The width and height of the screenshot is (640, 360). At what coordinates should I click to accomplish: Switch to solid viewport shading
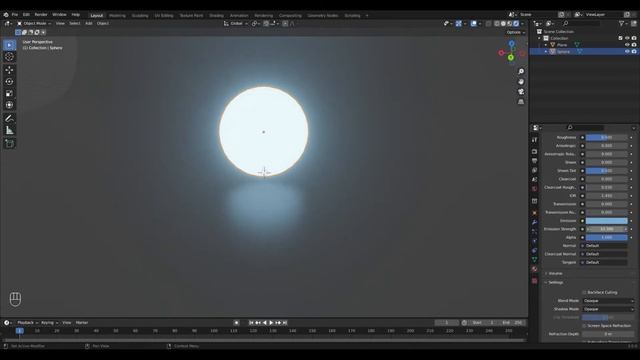[x=503, y=24]
